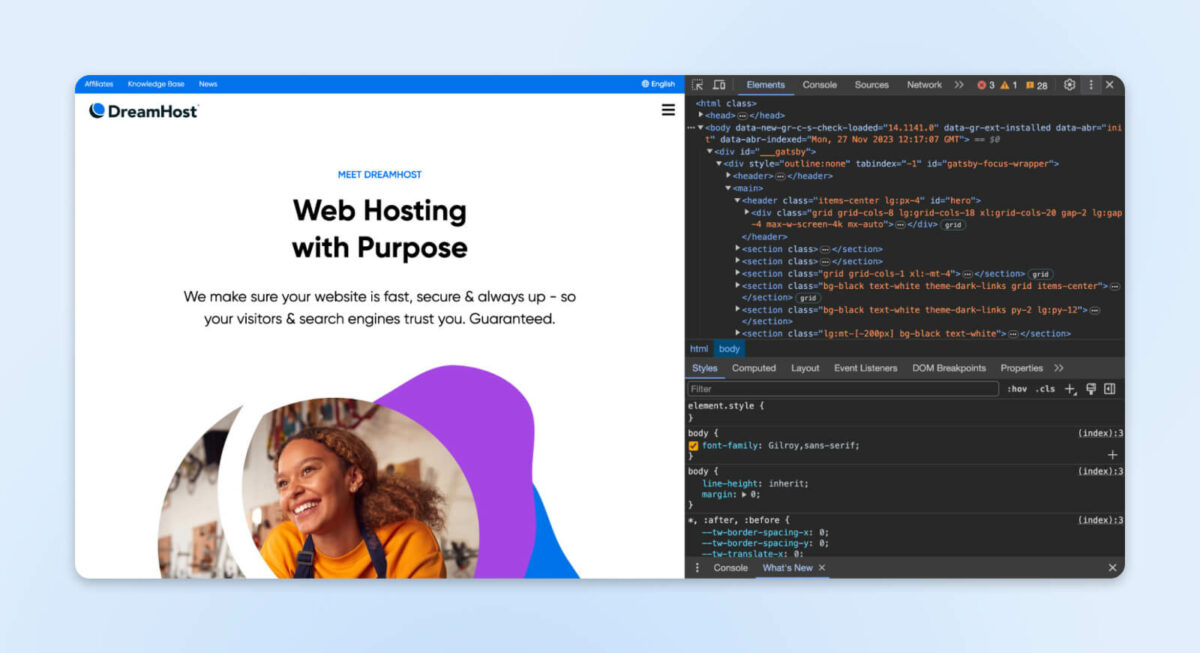This screenshot has height=653, width=1200.
Task: Click the 28 issues badge
Action: coord(1036,85)
